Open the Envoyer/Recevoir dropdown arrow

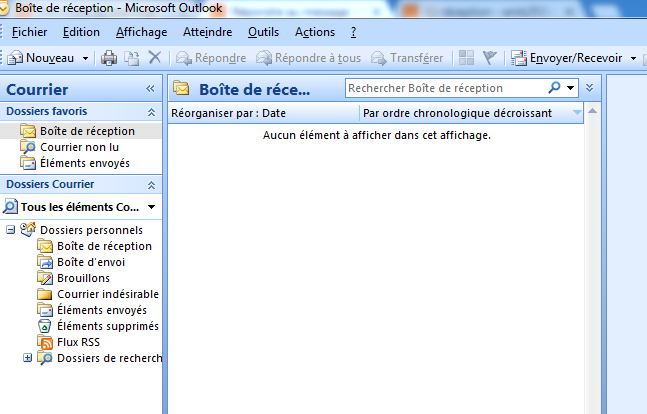tap(633, 59)
